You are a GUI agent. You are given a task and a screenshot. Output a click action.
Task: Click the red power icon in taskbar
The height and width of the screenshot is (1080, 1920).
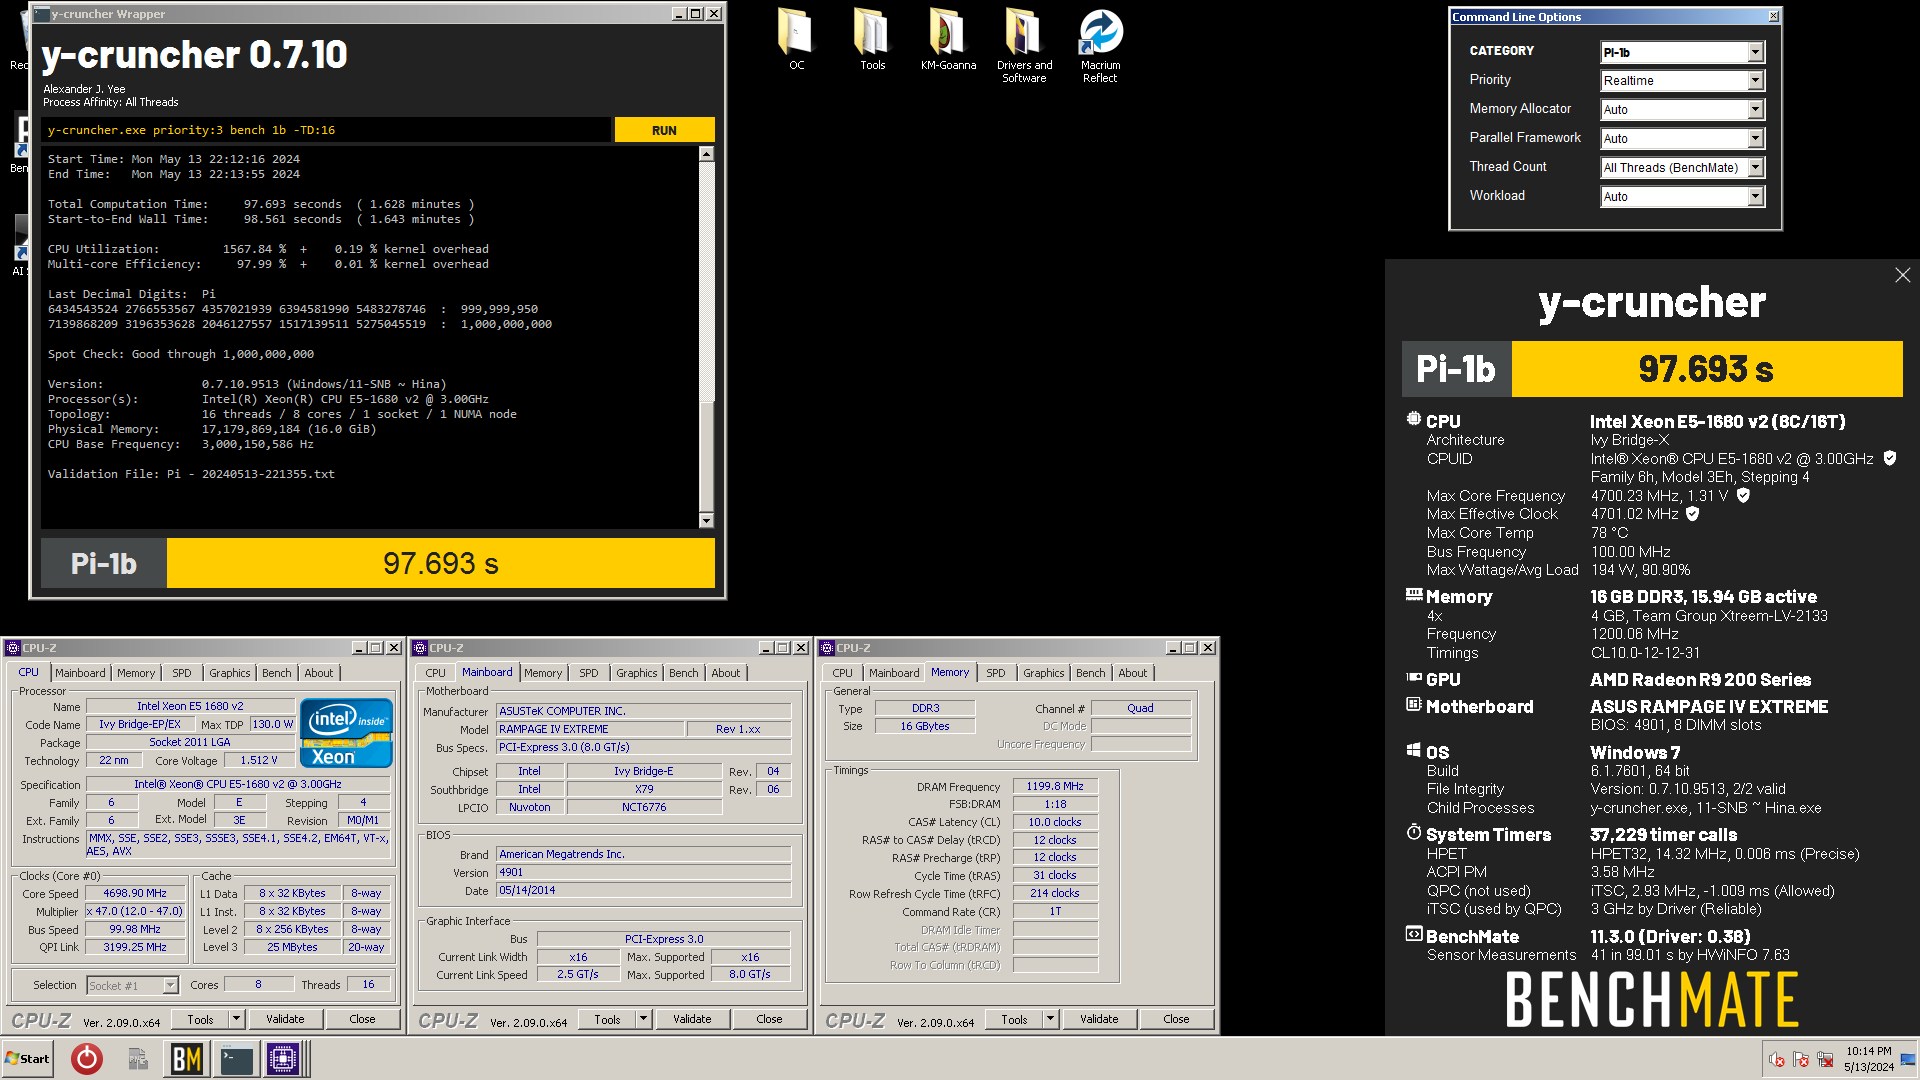(x=87, y=1058)
